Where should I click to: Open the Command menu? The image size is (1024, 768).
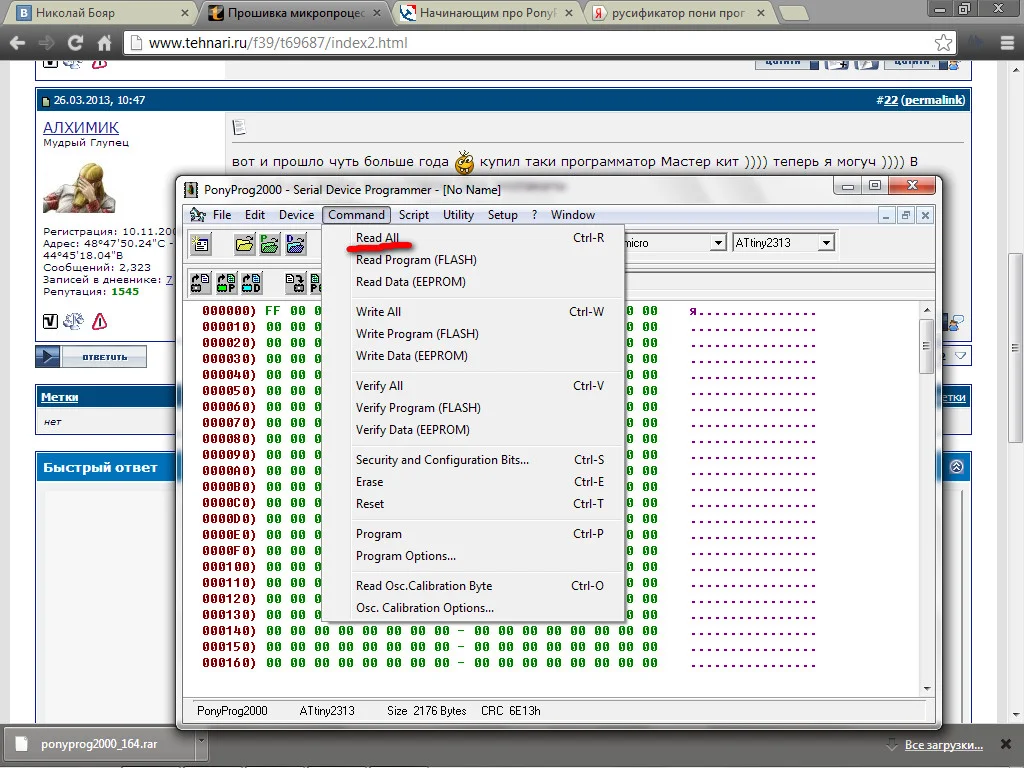[x=356, y=215]
